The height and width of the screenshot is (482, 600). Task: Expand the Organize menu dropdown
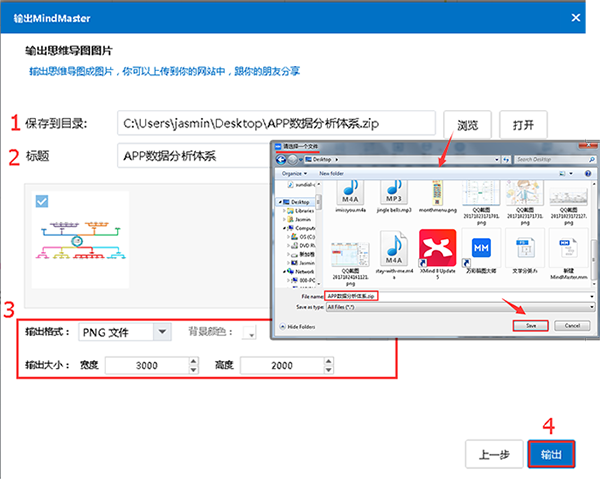click(293, 172)
